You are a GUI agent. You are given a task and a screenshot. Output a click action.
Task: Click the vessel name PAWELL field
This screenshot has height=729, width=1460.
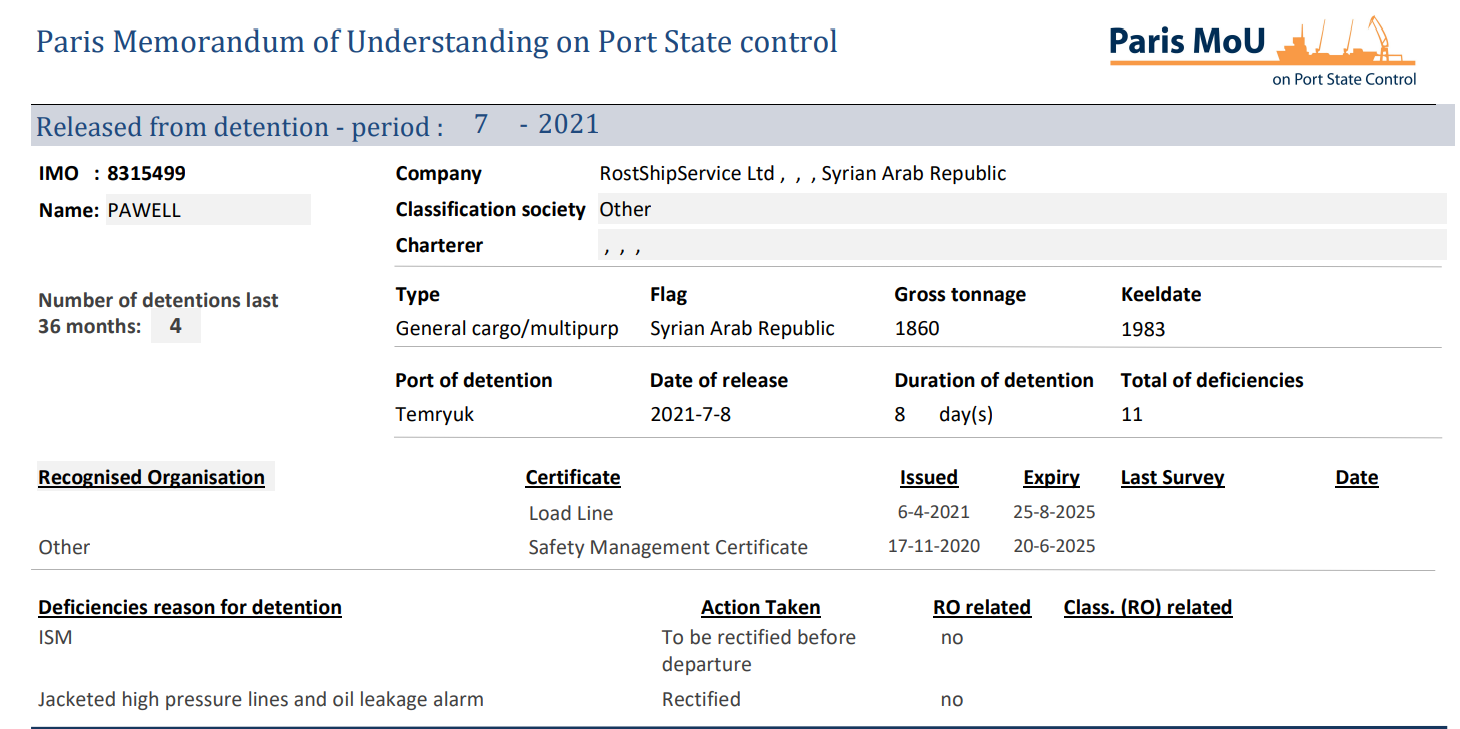[207, 210]
